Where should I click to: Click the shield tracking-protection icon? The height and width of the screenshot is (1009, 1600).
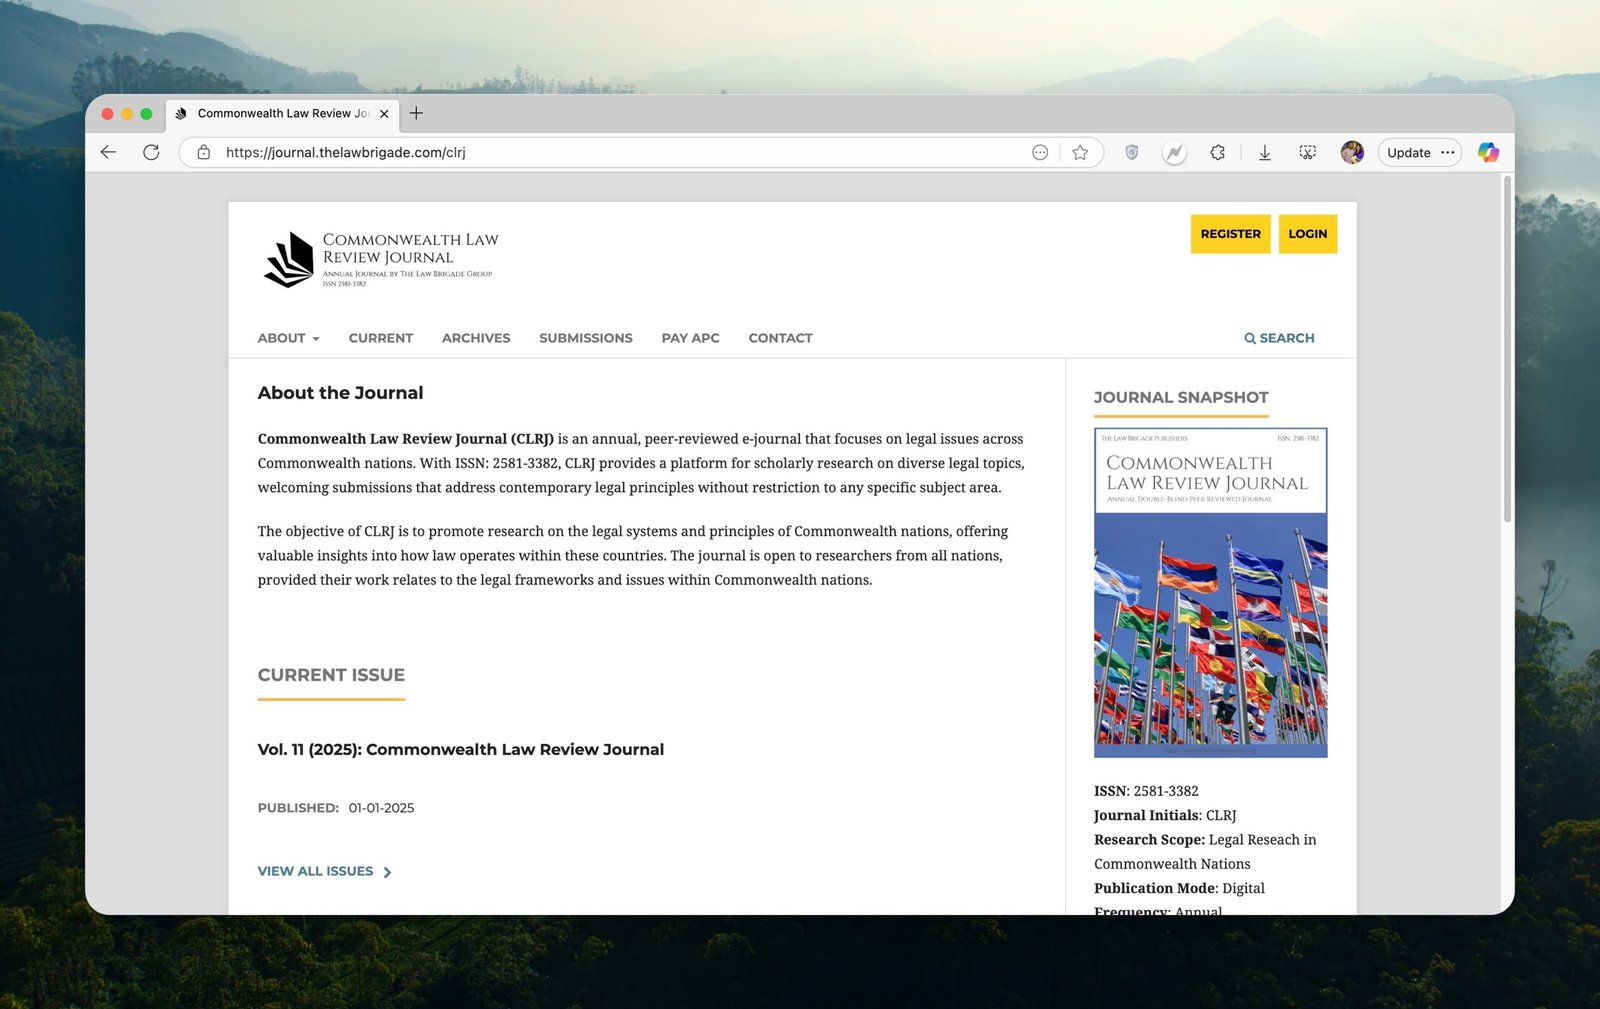tap(1131, 152)
